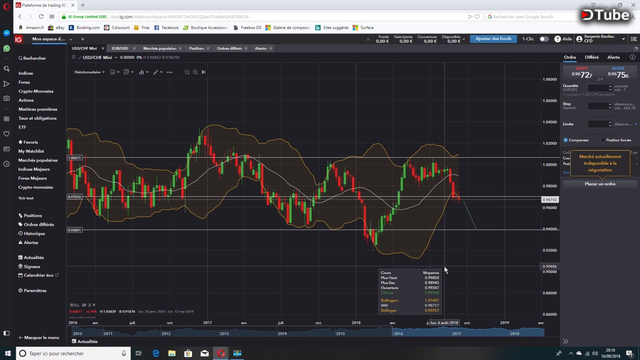Open WhatsApp in Opera sidebar
This screenshot has height=360, width=640.
[x=7, y=48]
